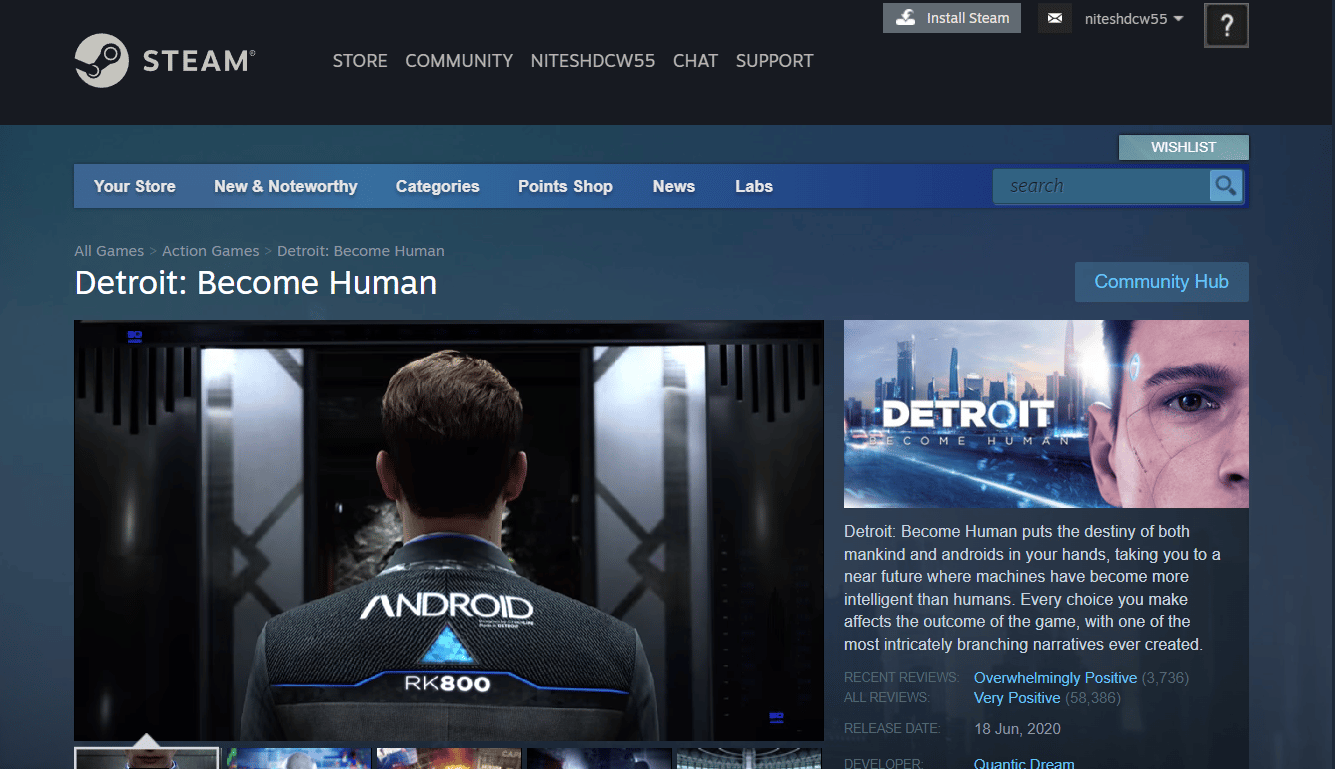Click the Quantic Dream developer link
The image size is (1335, 769).
(1024, 764)
